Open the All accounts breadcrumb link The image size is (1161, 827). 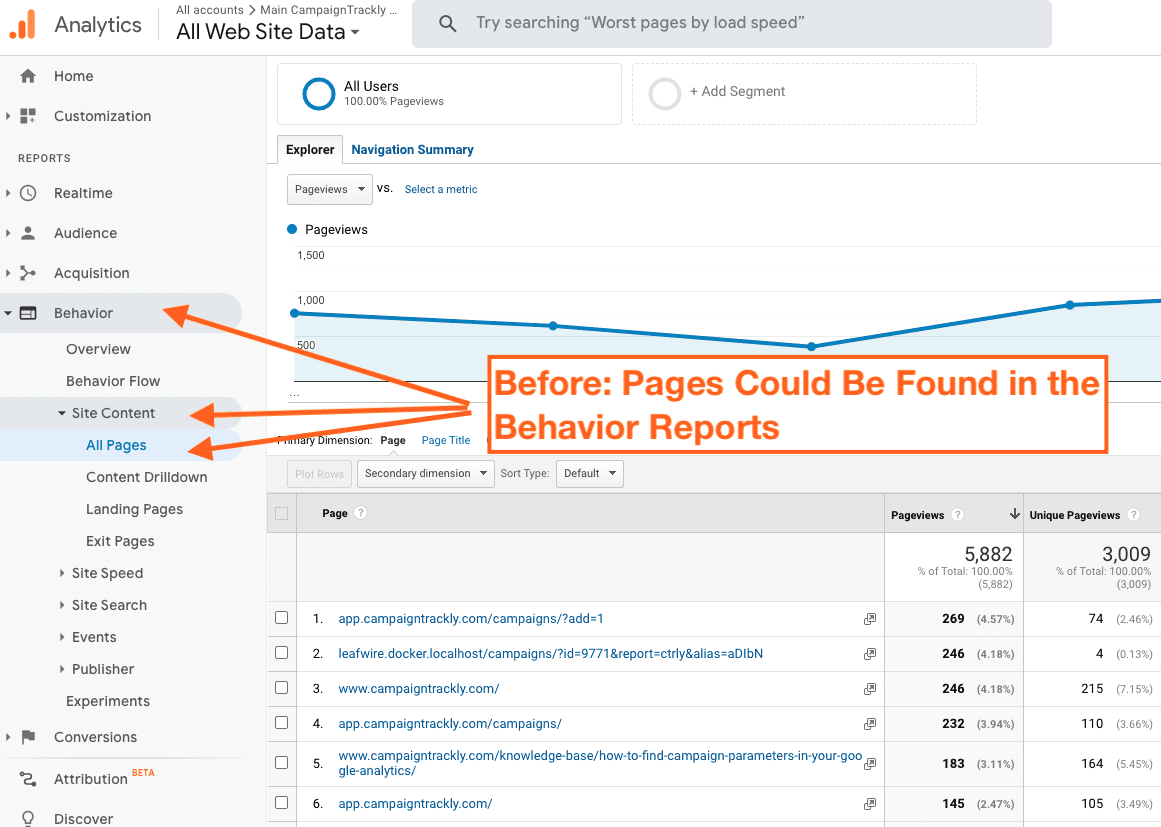(x=210, y=10)
